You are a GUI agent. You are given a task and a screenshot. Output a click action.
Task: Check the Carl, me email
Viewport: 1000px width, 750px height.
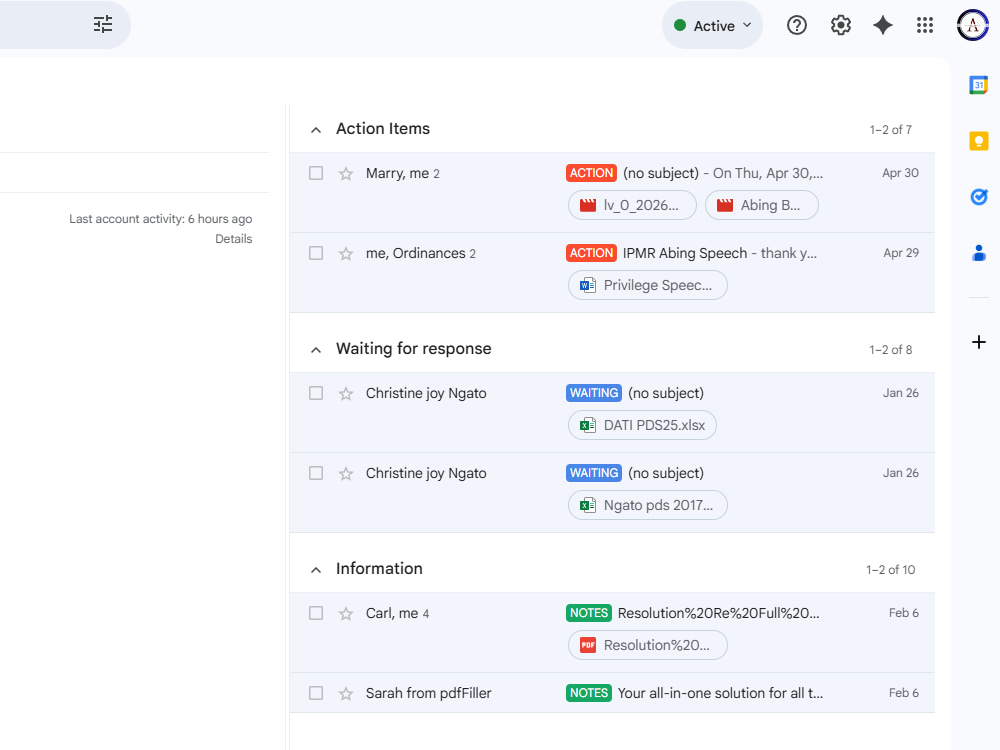[316, 613]
